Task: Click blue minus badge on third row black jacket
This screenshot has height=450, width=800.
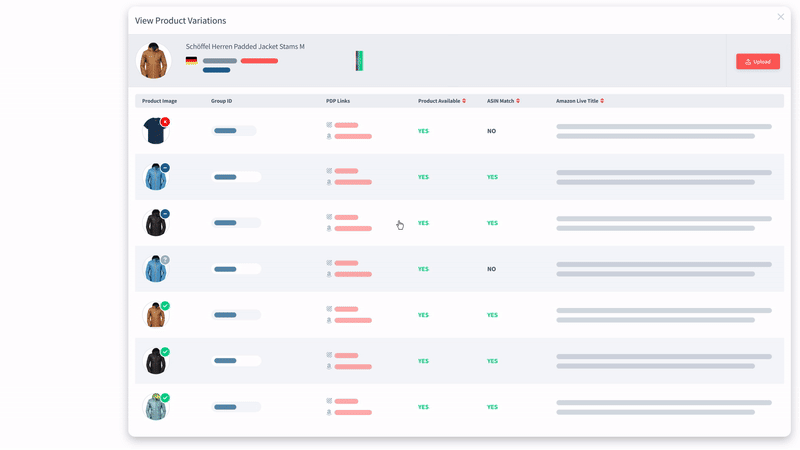Action: coord(165,214)
